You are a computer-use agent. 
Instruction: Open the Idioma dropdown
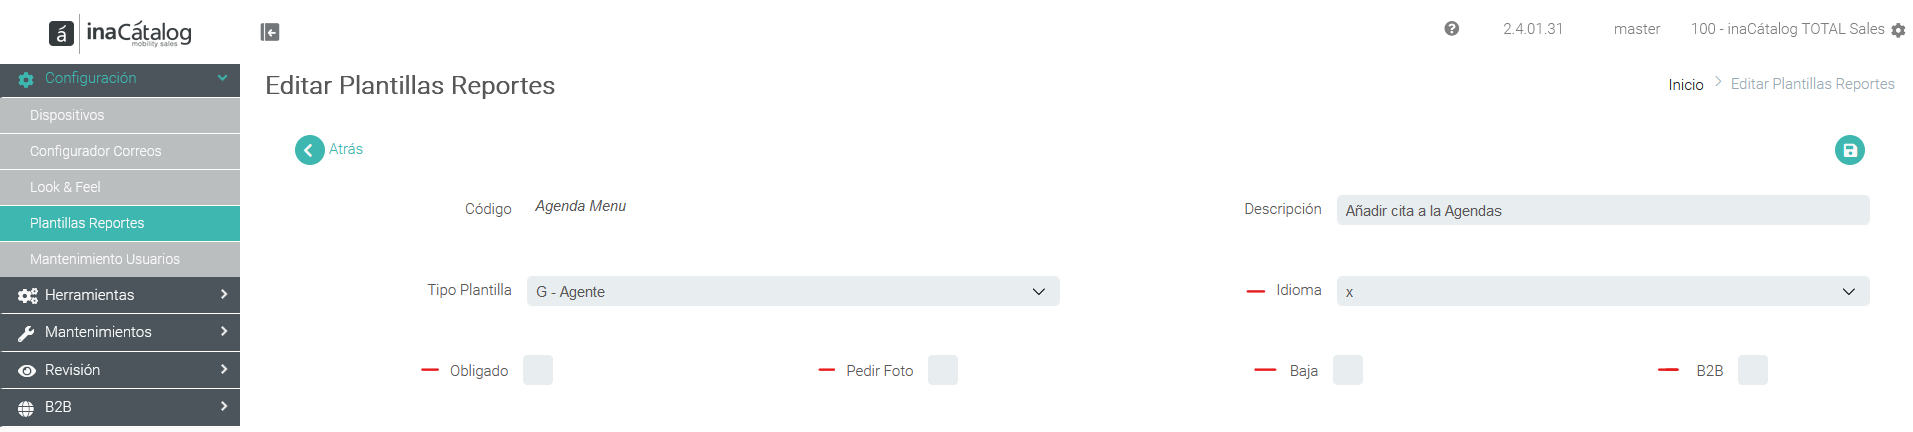(1603, 291)
